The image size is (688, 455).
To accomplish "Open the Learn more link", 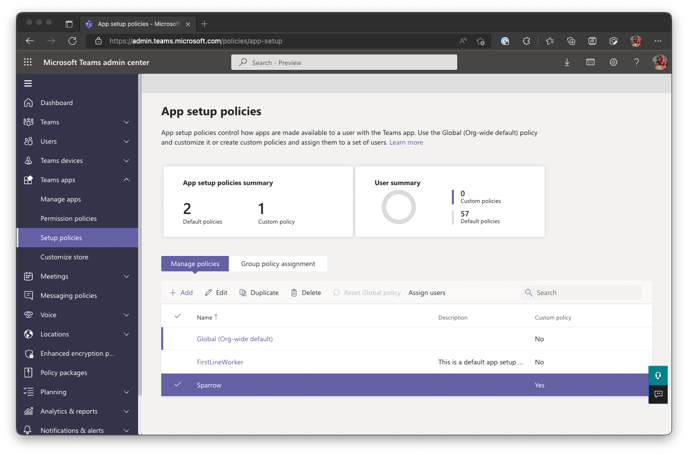I will (x=406, y=142).
